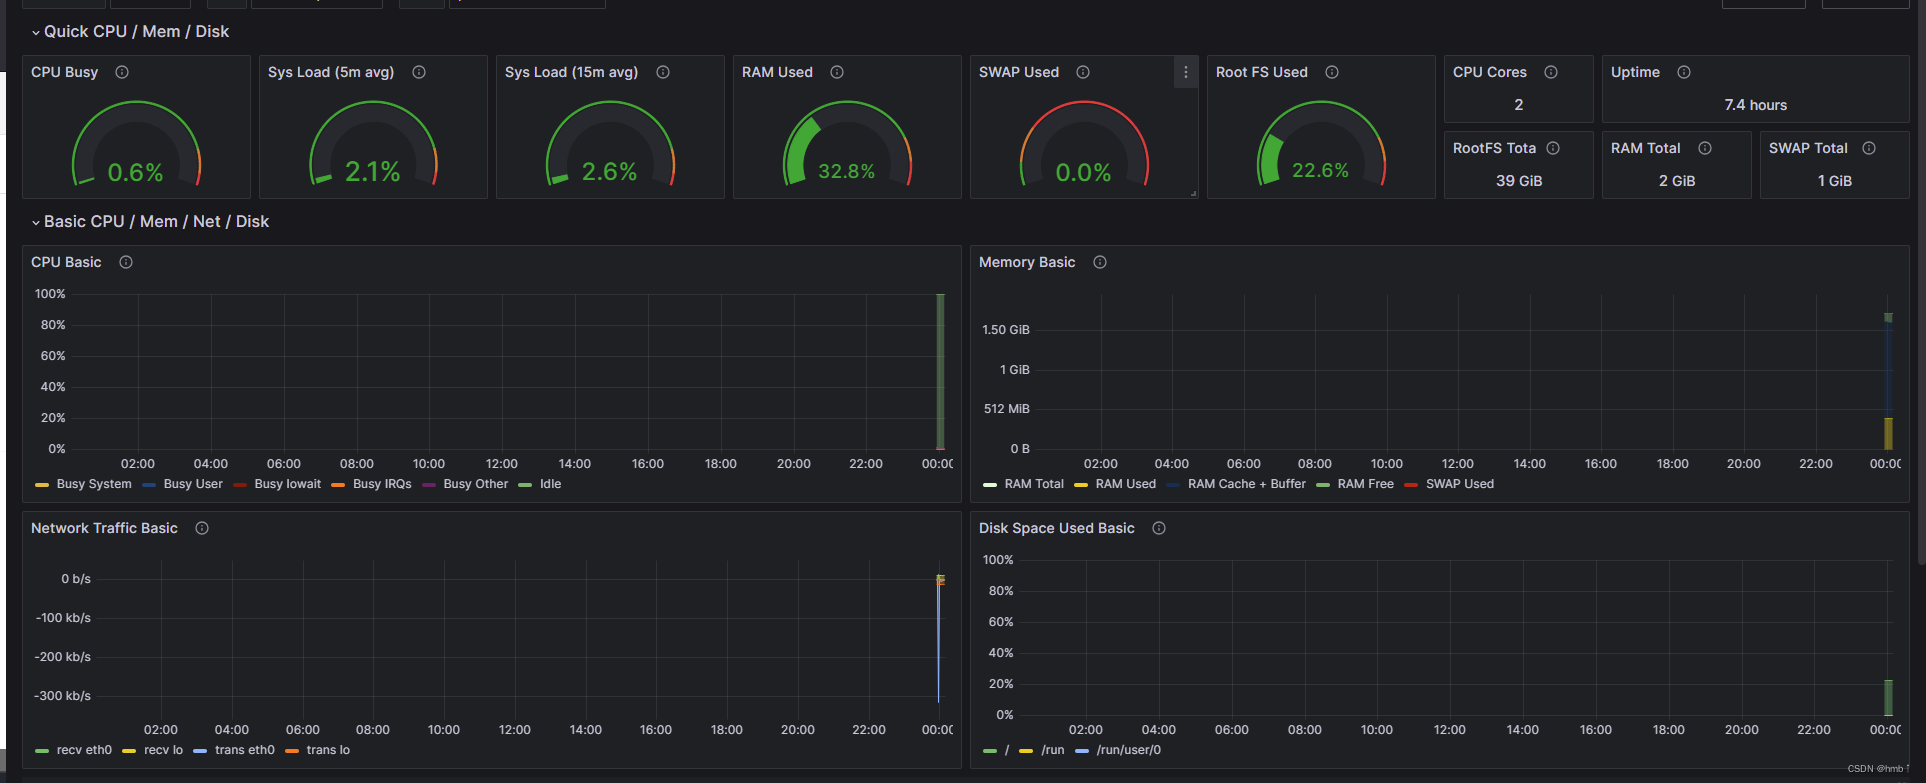The width and height of the screenshot is (1926, 783).
Task: Click the Network Traffic spike near 00:00
Action: click(939, 639)
